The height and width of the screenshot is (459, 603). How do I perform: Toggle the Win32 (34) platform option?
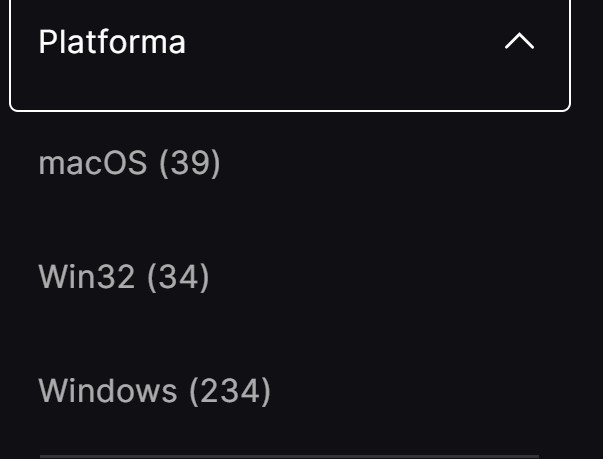(124, 277)
